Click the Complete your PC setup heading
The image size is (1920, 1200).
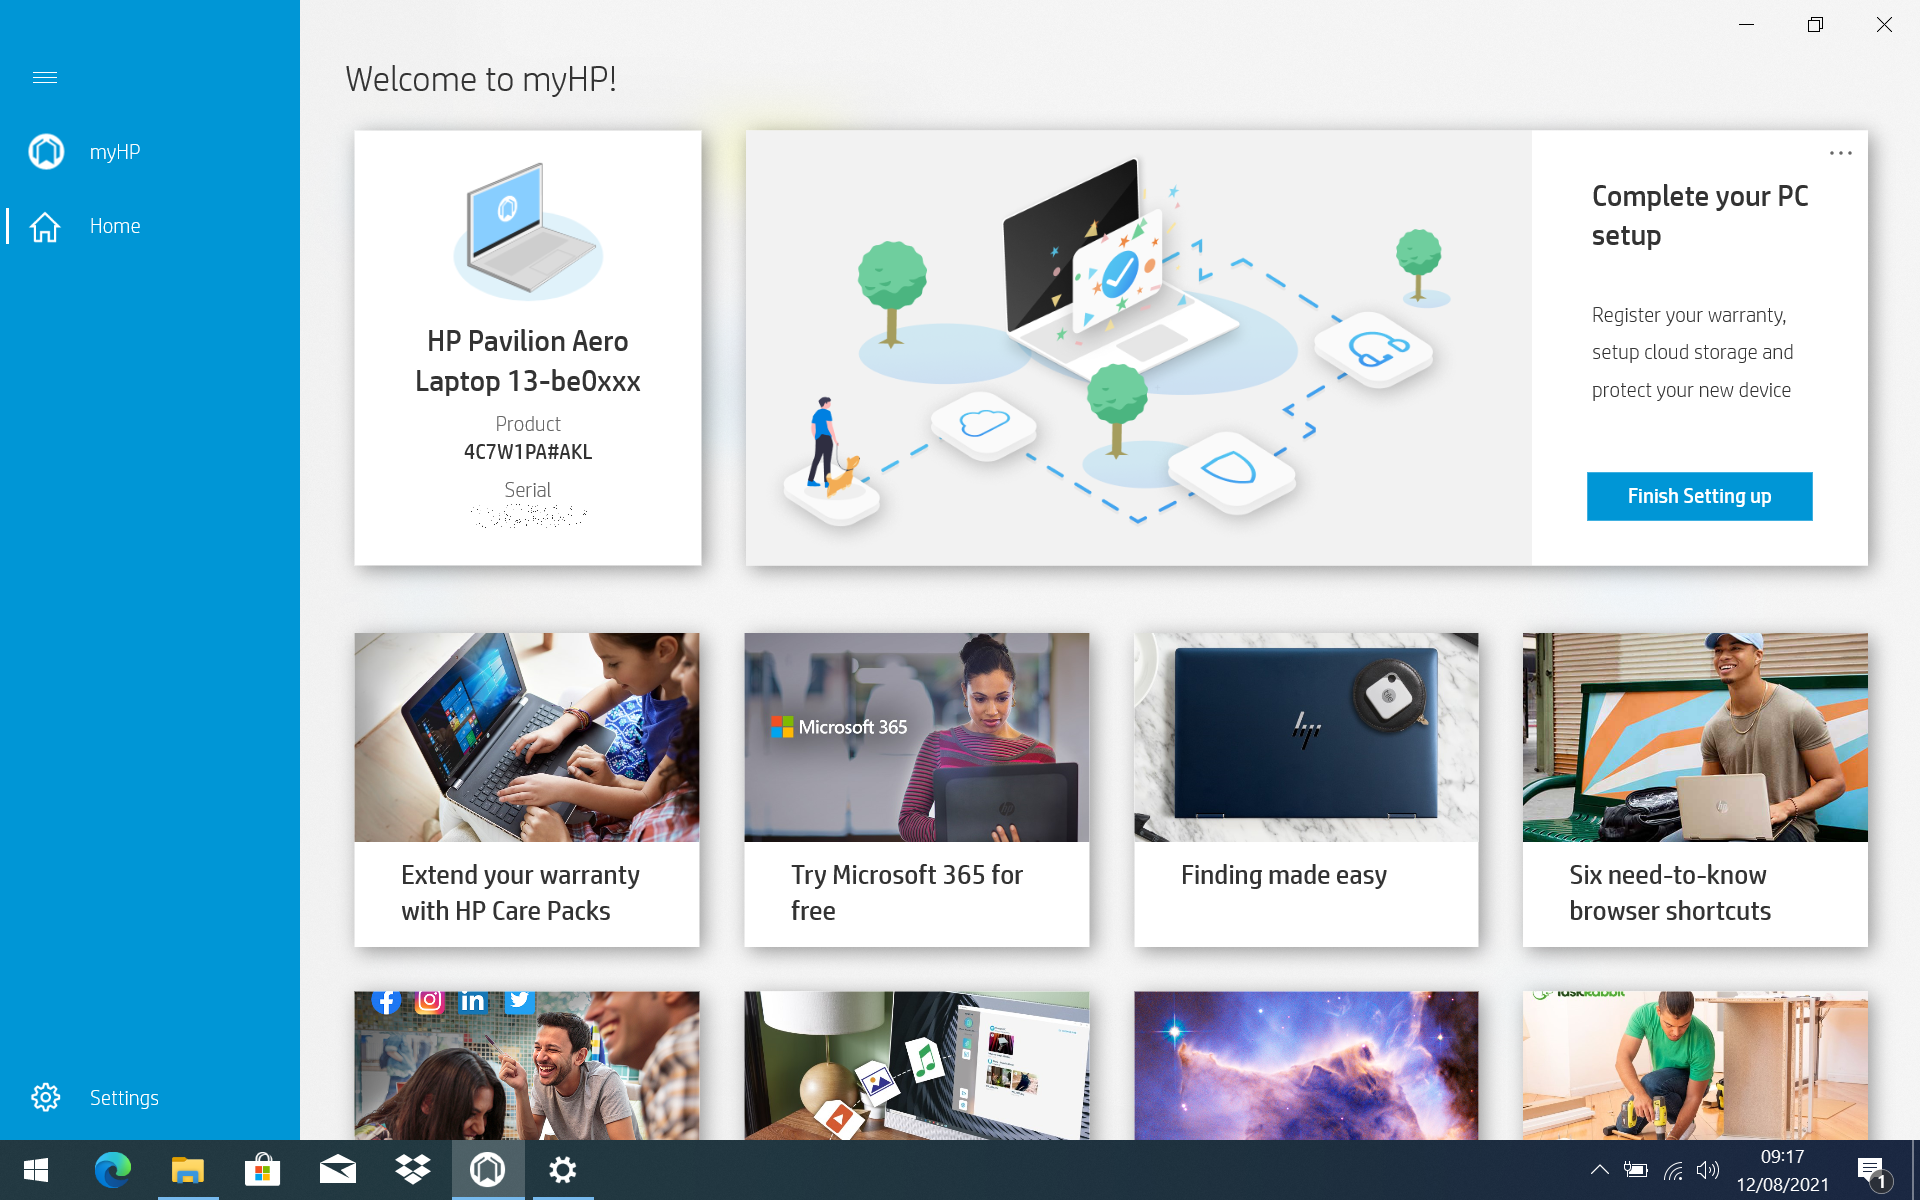[x=1700, y=216]
